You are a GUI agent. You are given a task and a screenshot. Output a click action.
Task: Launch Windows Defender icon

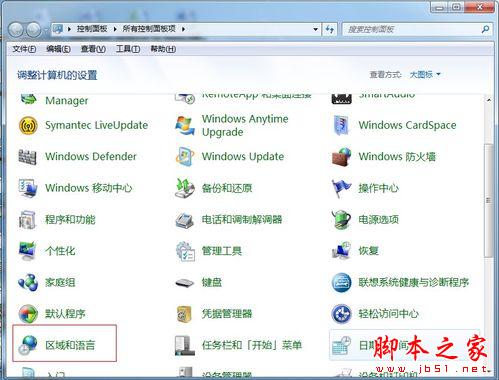click(28, 157)
